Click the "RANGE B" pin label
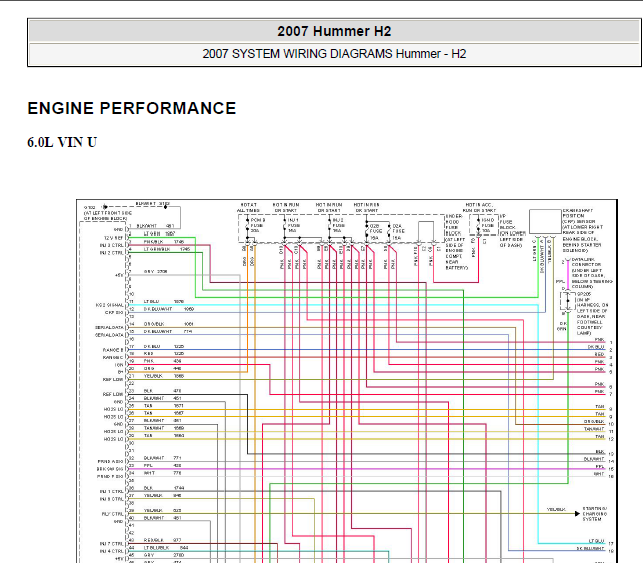This screenshot has height=563, width=643. click(113, 350)
